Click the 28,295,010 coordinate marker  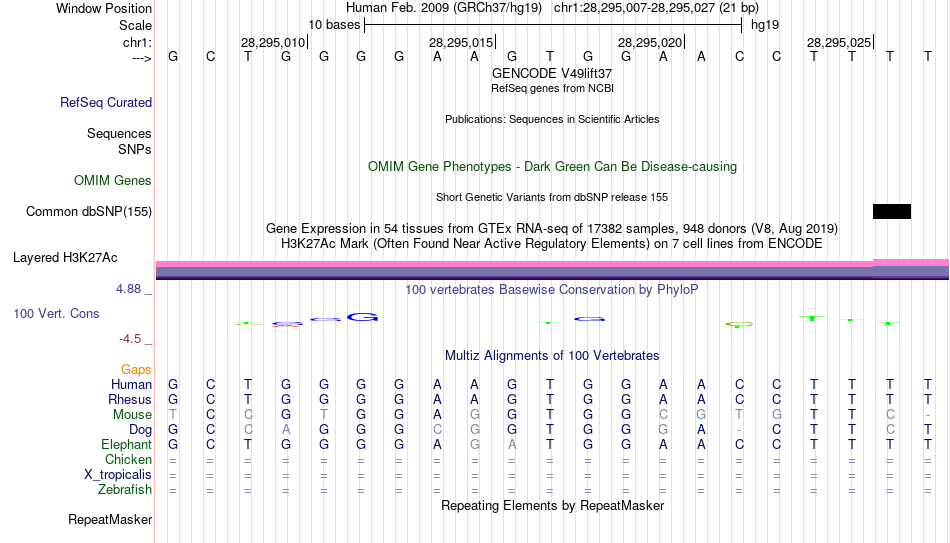click(x=273, y=42)
